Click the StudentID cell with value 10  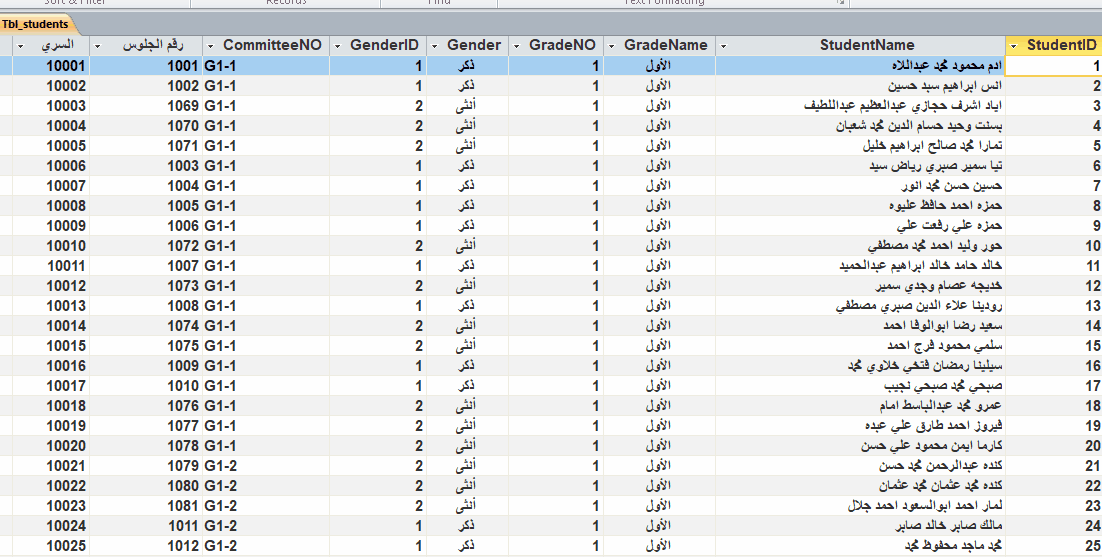coord(1052,246)
